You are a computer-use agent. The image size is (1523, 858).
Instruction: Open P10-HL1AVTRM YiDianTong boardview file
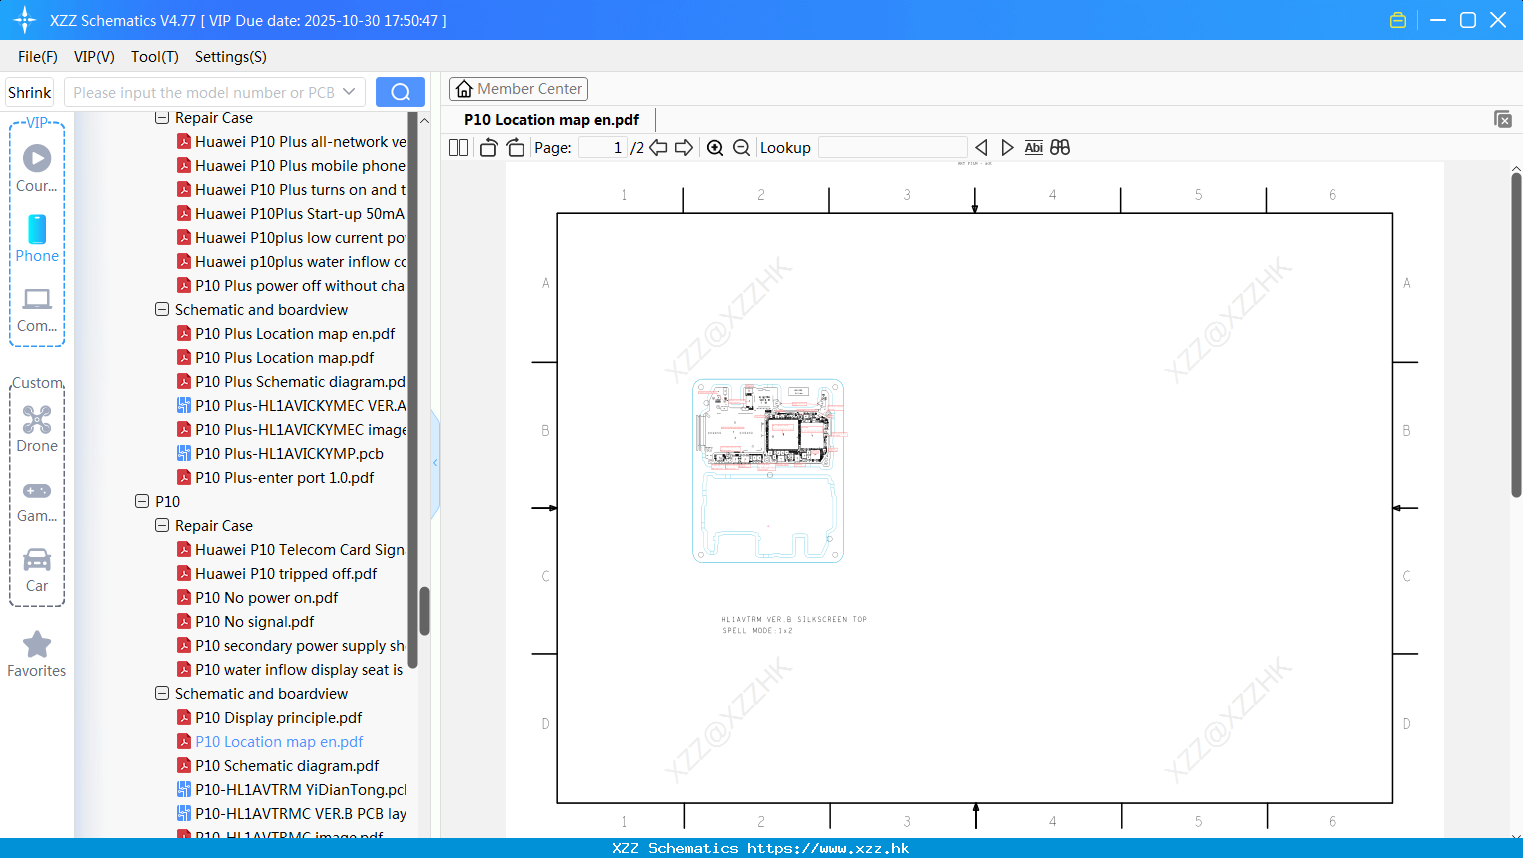(x=291, y=790)
